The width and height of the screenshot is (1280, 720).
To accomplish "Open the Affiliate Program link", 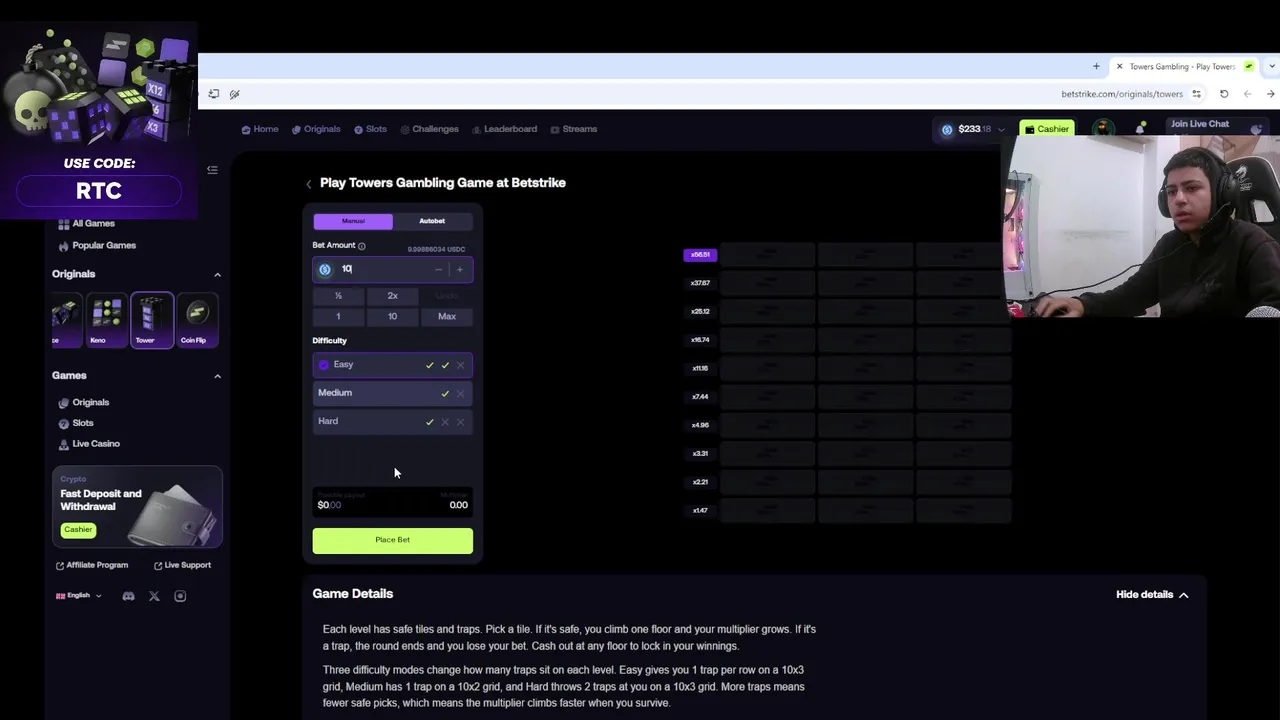I will 92,566.
